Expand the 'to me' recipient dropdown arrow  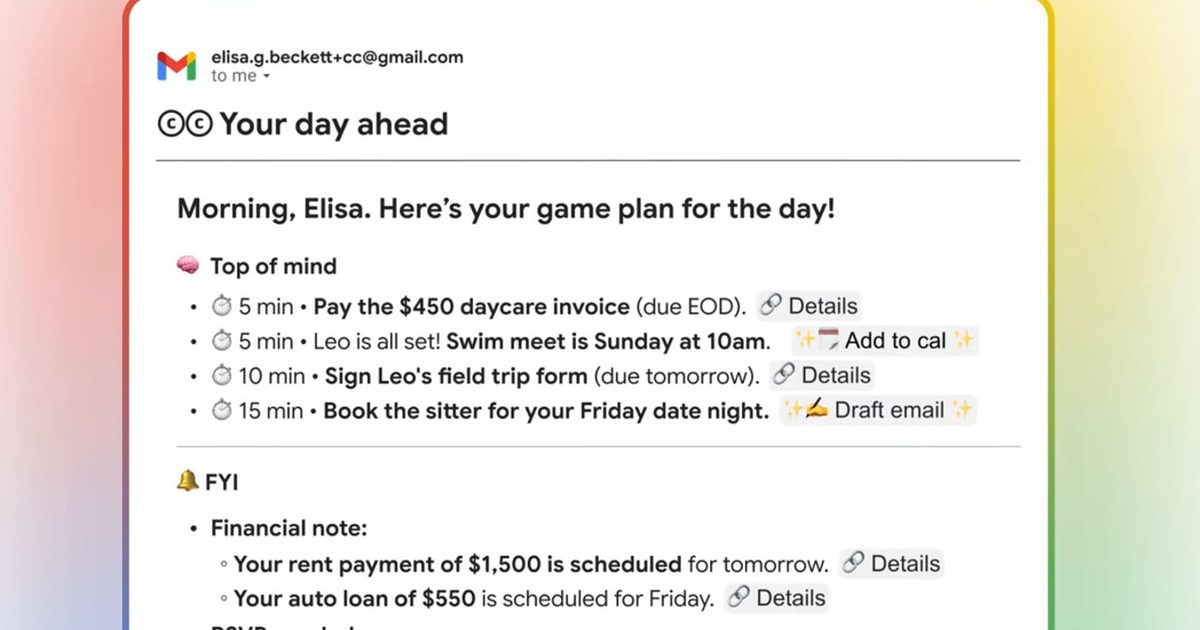tap(267, 77)
